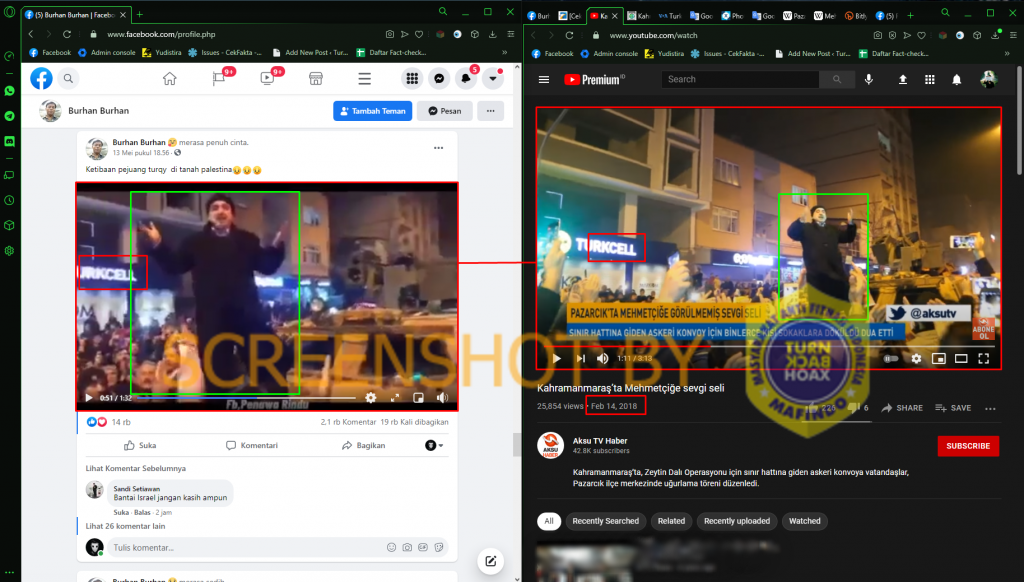The width and height of the screenshot is (1024, 582).
Task: Open Facebook notifications bell with badge
Action: pyautogui.click(x=466, y=79)
